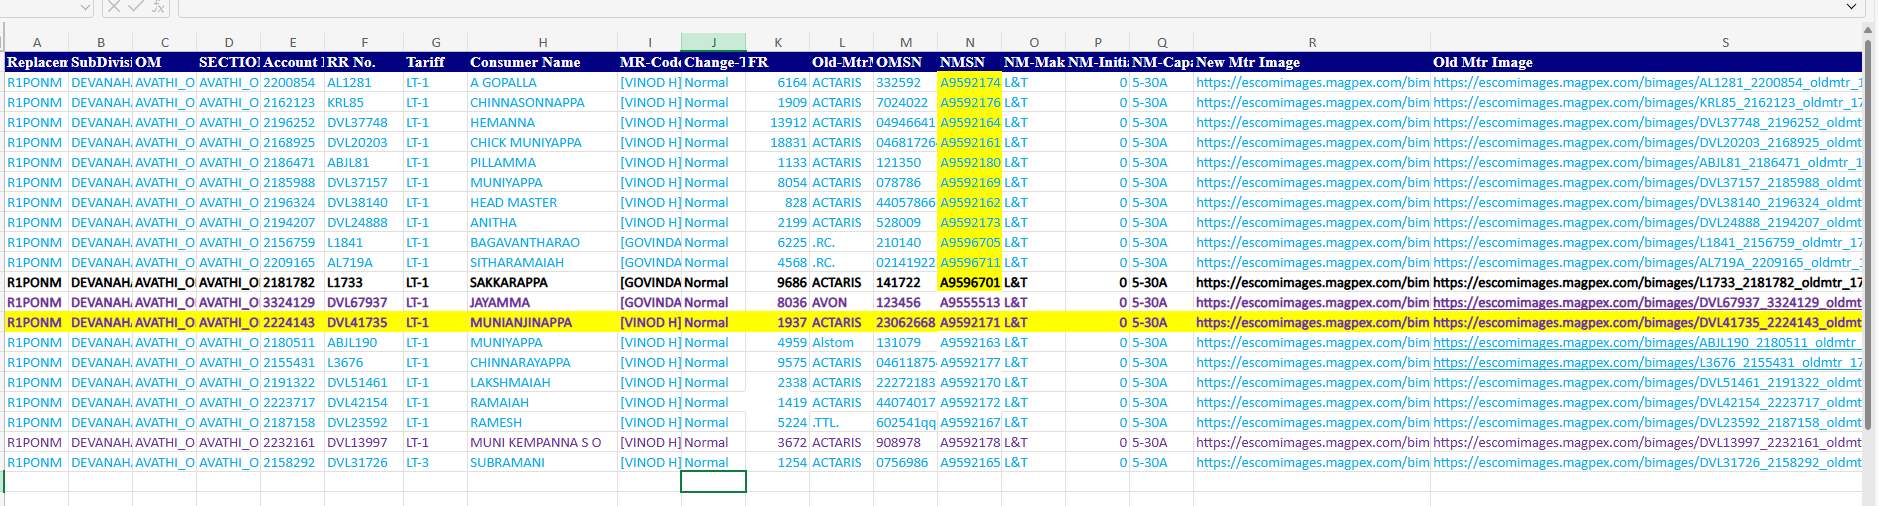Click the Enter checkmark icon in formula bar
Viewport: 1878px width, 506px height.
pos(135,7)
